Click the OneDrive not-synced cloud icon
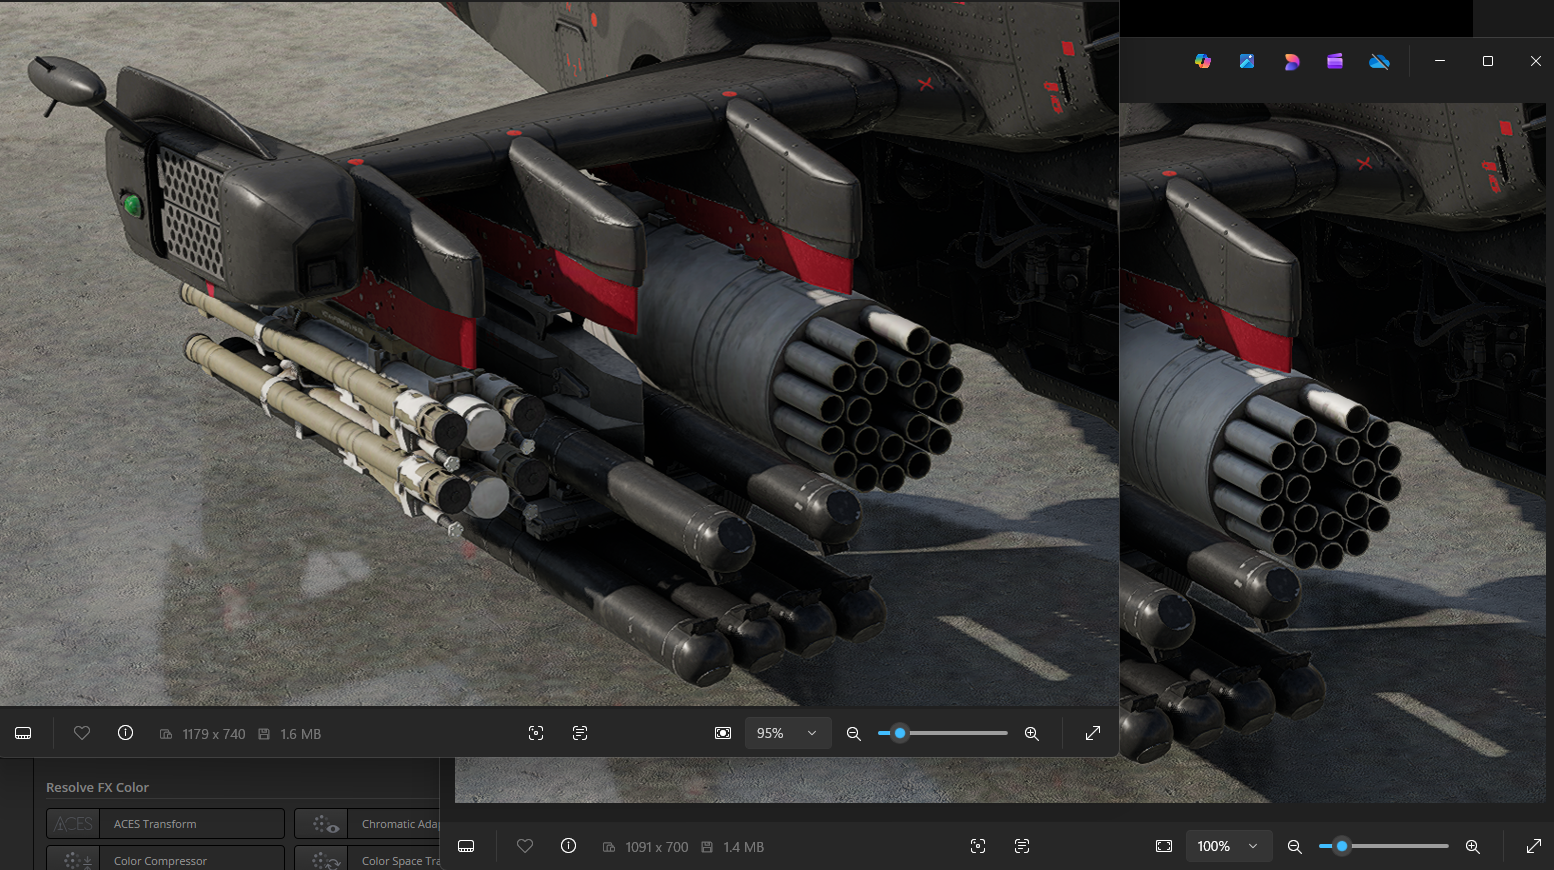Screen dimensions: 1554x870 pos(1379,61)
